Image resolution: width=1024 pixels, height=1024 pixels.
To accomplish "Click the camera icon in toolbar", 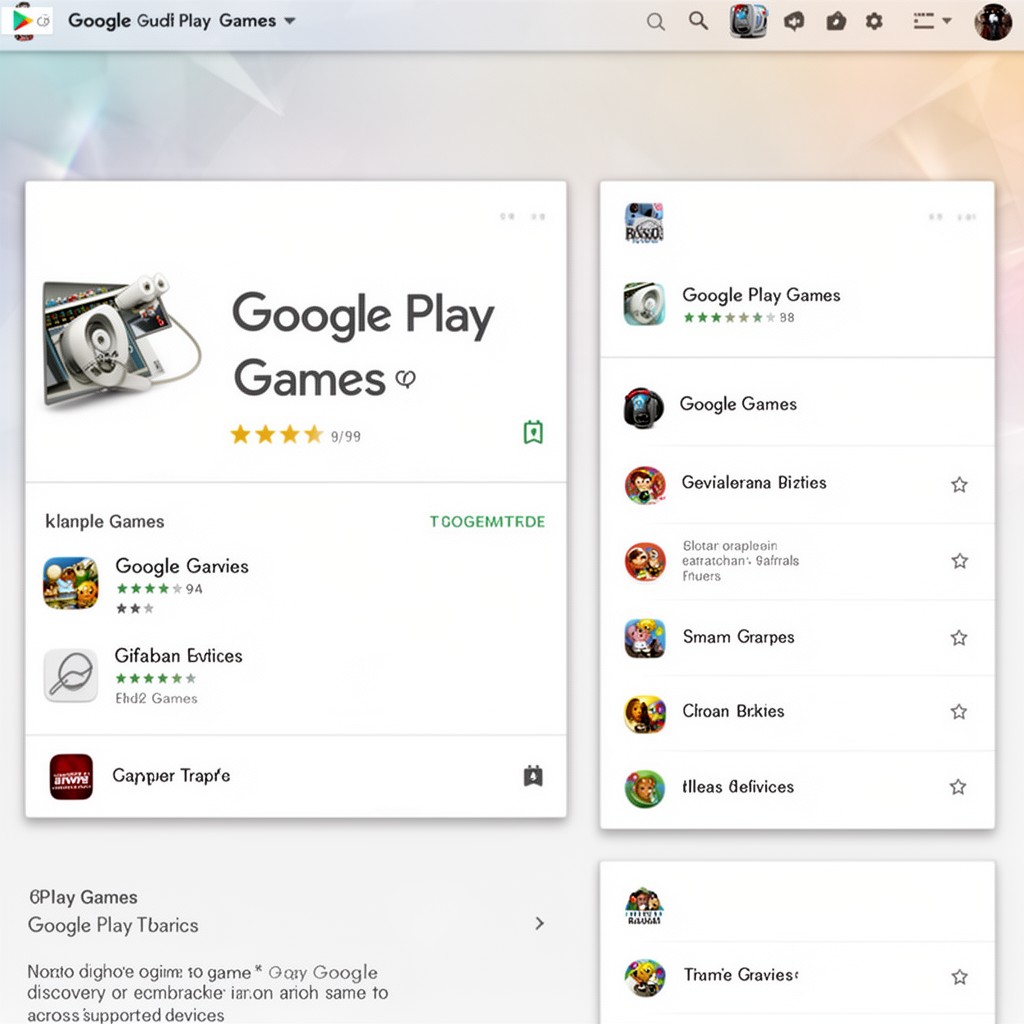I will pyautogui.click(x=836, y=22).
